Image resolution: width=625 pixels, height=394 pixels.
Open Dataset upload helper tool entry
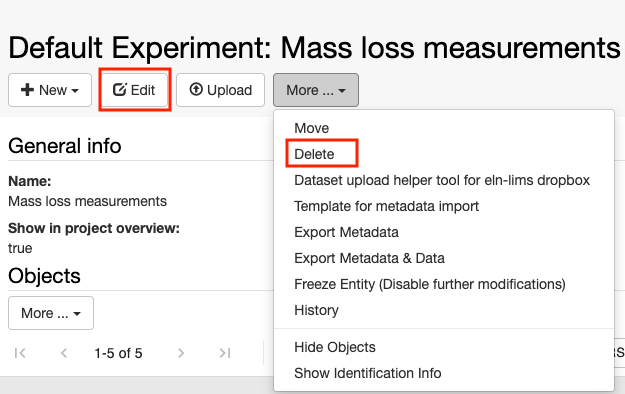[442, 180]
